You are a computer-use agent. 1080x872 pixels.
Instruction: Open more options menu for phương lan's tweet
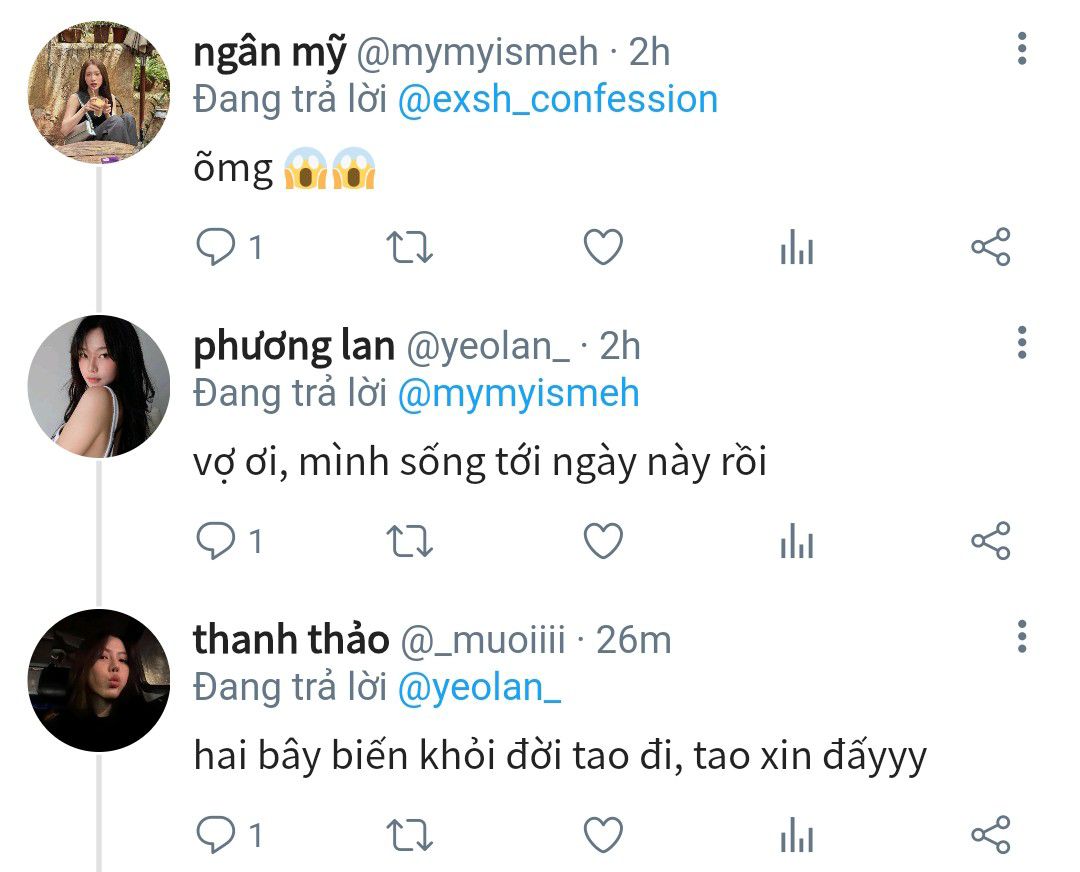1022,343
